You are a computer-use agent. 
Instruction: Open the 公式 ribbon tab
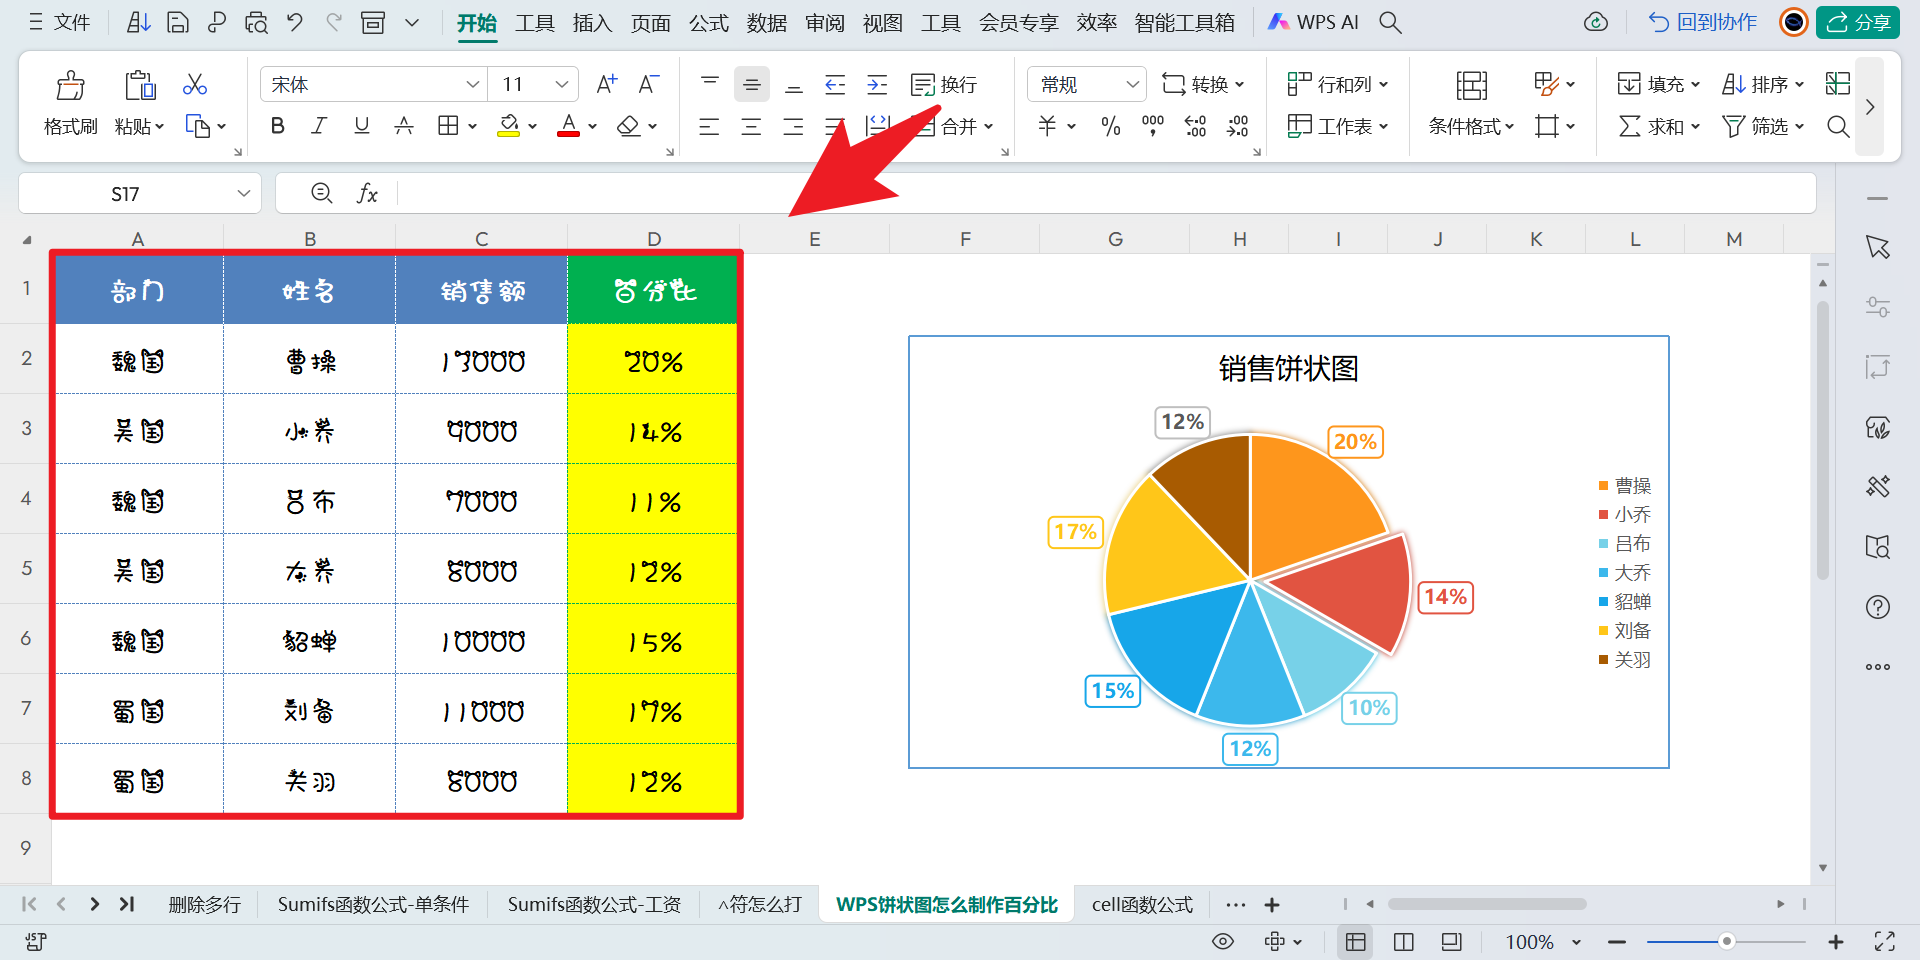(709, 22)
